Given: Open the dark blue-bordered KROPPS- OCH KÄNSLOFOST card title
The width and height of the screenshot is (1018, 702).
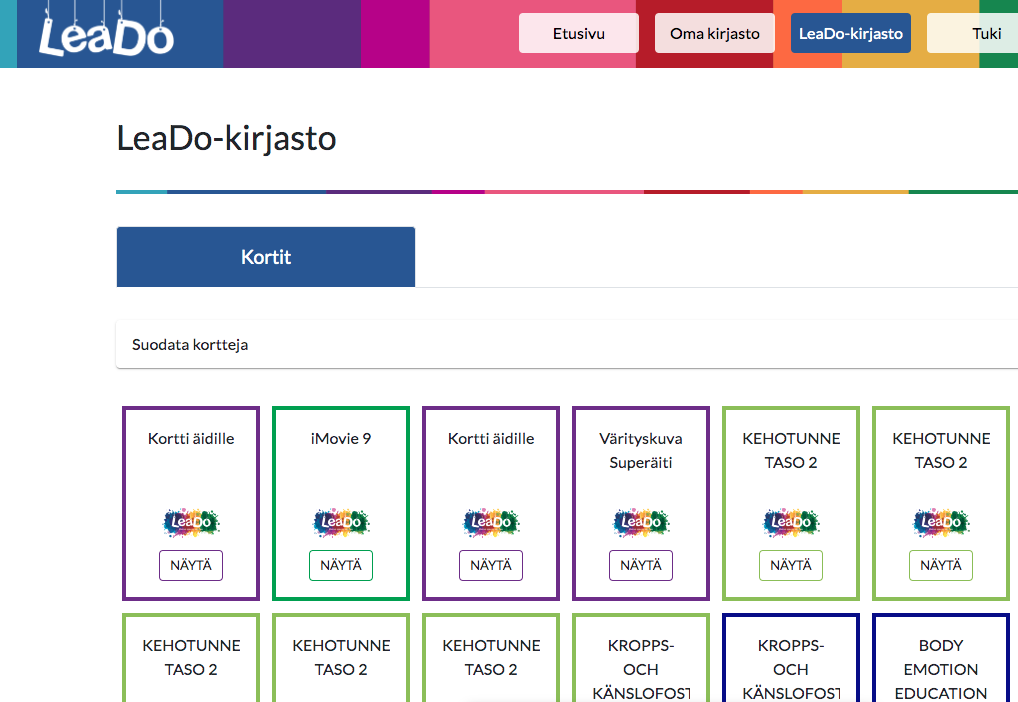Looking at the screenshot, I should (x=791, y=669).
